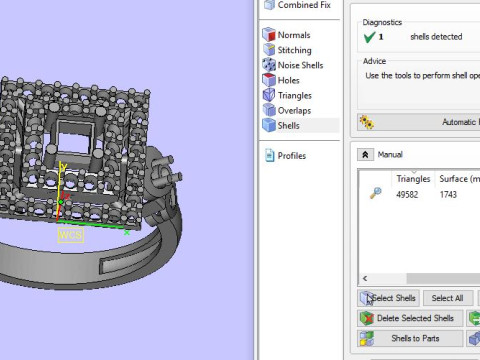Viewport: 480px width, 360px height.
Task: Click the green icon right of Delete Selected Shells
Action: click(x=474, y=318)
